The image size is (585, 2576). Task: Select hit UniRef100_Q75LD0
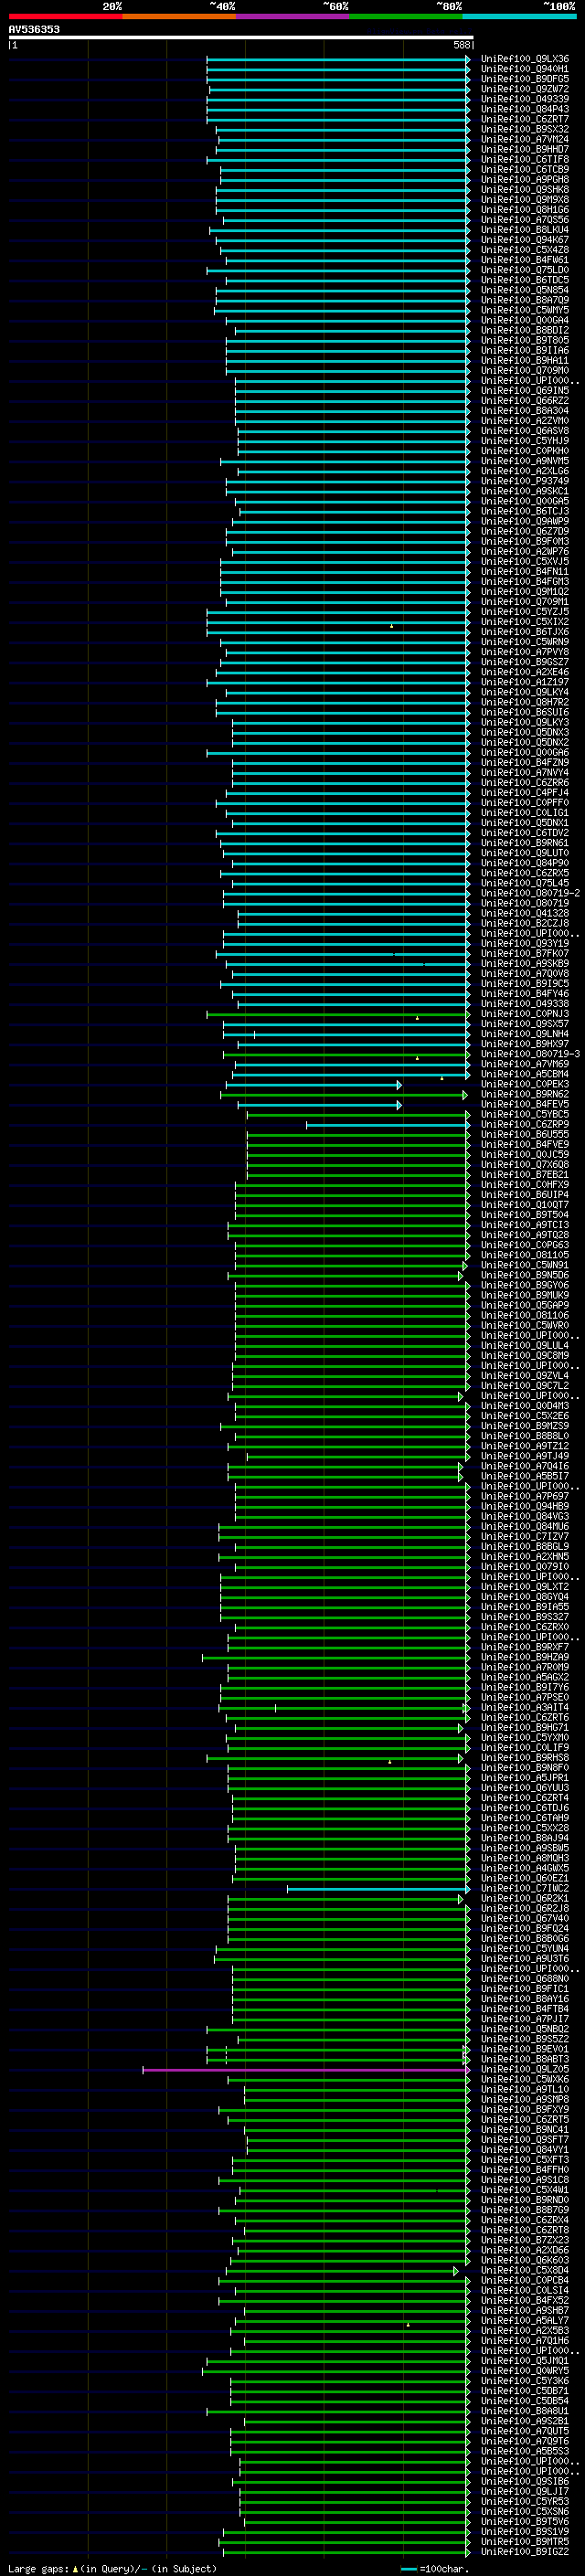click(x=525, y=270)
